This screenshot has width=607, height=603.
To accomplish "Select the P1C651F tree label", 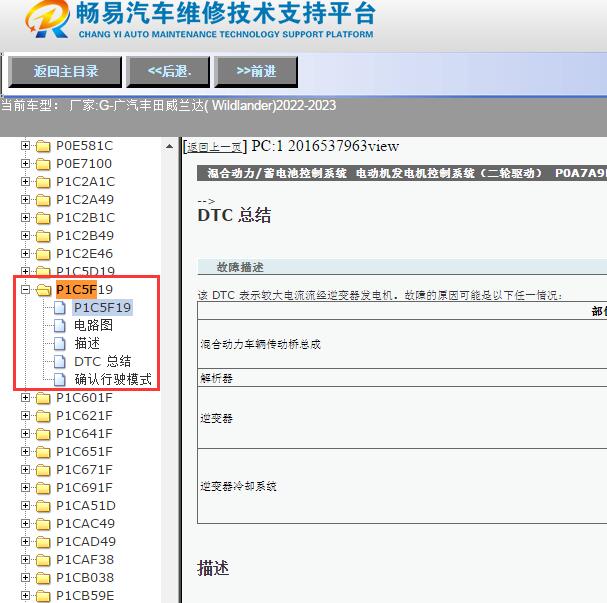I will 84,452.
